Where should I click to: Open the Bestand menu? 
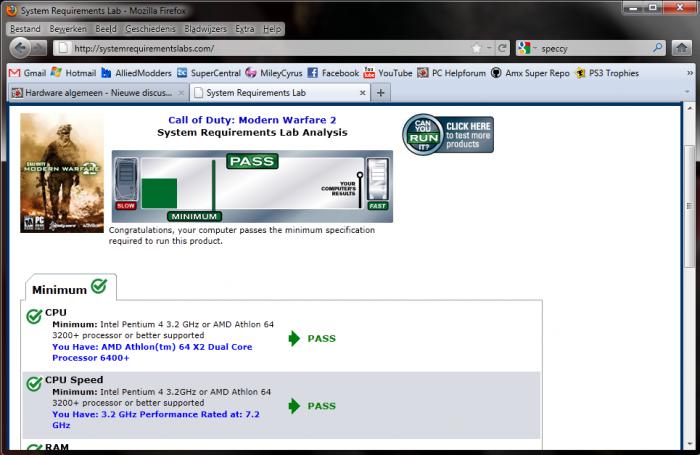pyautogui.click(x=25, y=29)
